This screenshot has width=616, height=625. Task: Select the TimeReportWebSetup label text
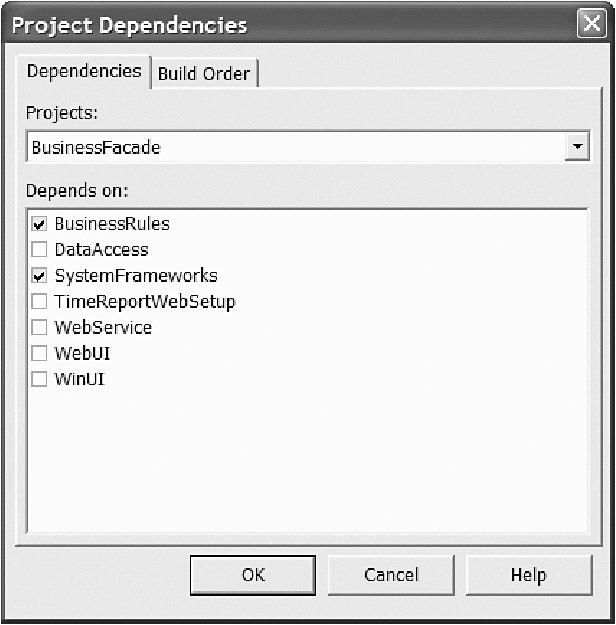click(145, 302)
